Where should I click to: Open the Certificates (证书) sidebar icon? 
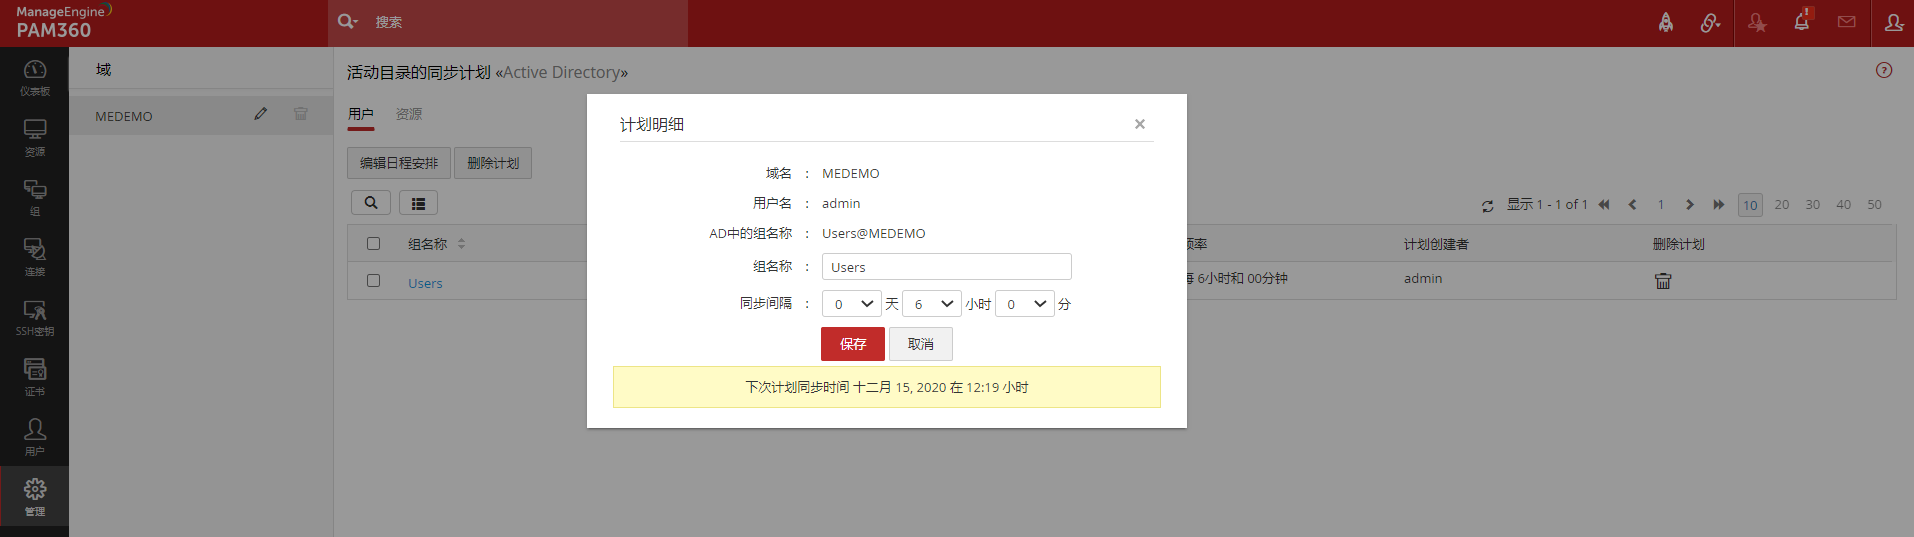[x=35, y=377]
